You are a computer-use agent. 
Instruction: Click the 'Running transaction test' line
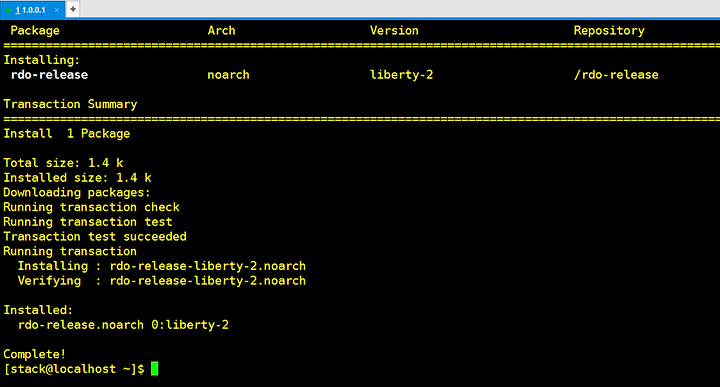coord(88,222)
